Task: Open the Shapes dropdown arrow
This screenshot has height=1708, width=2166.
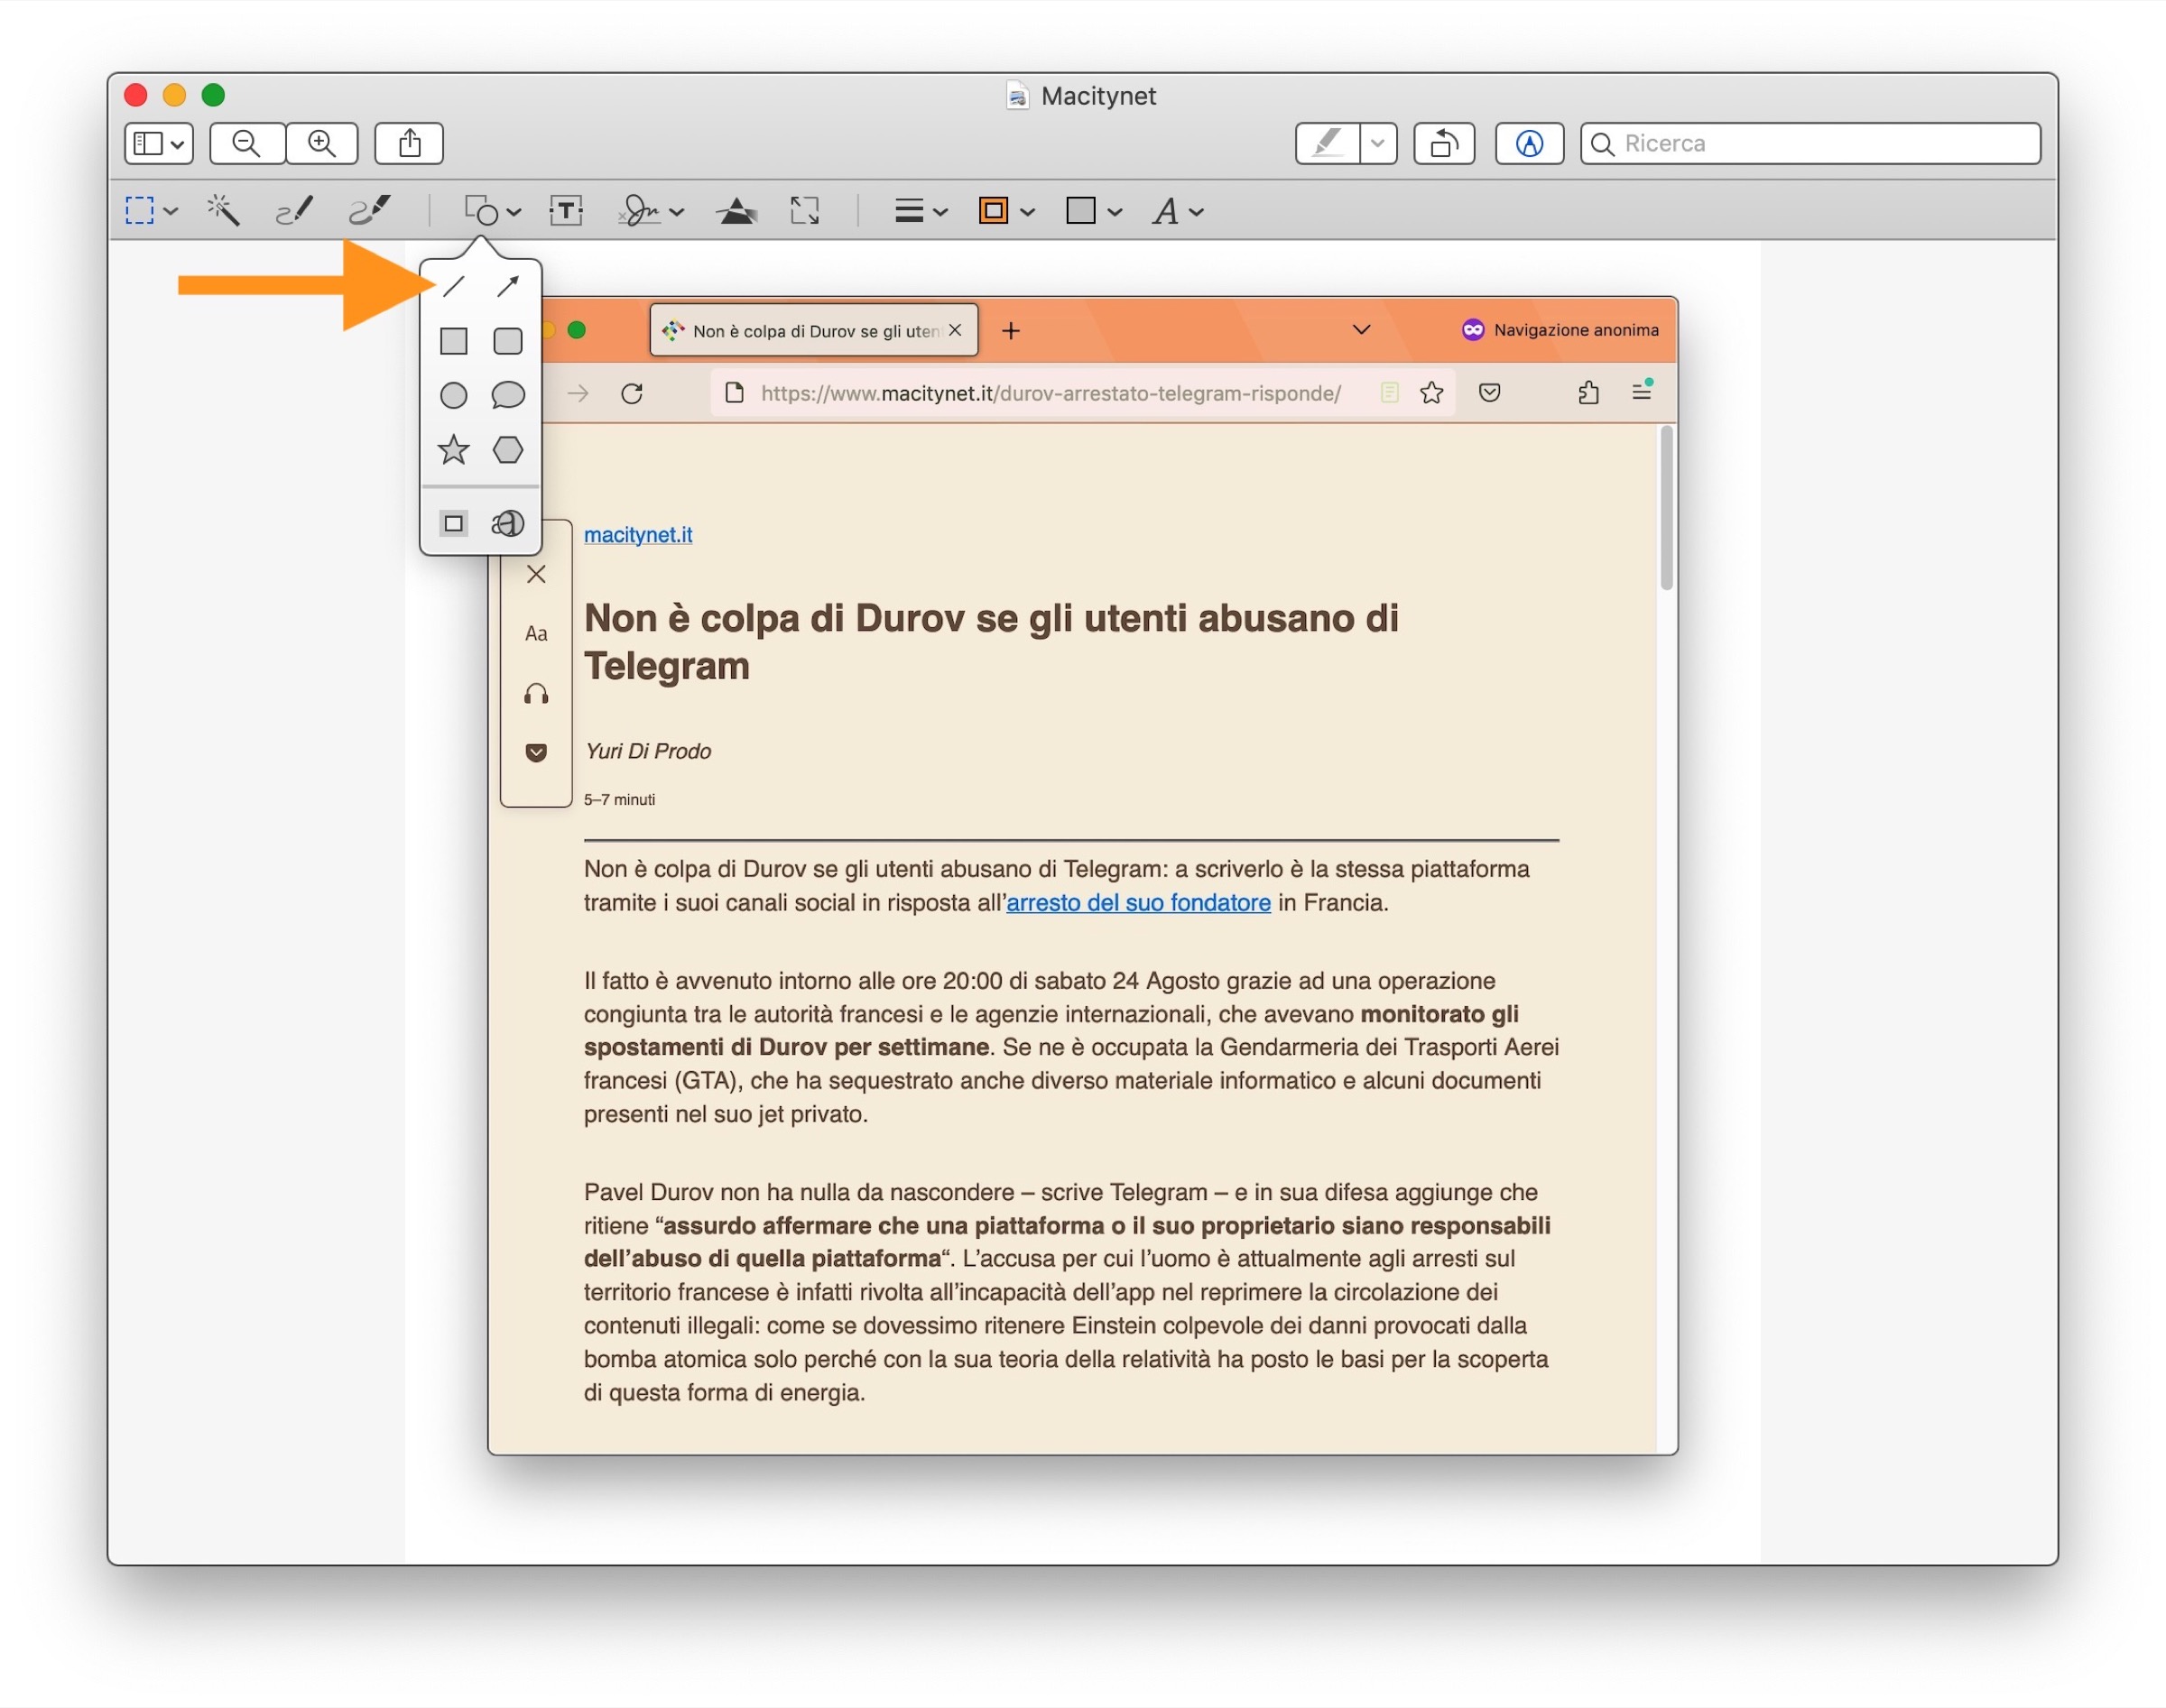Action: coord(514,212)
